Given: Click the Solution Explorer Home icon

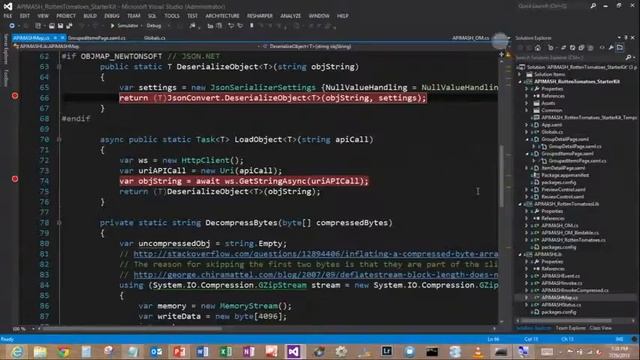Looking at the screenshot, I should pos(538,48).
